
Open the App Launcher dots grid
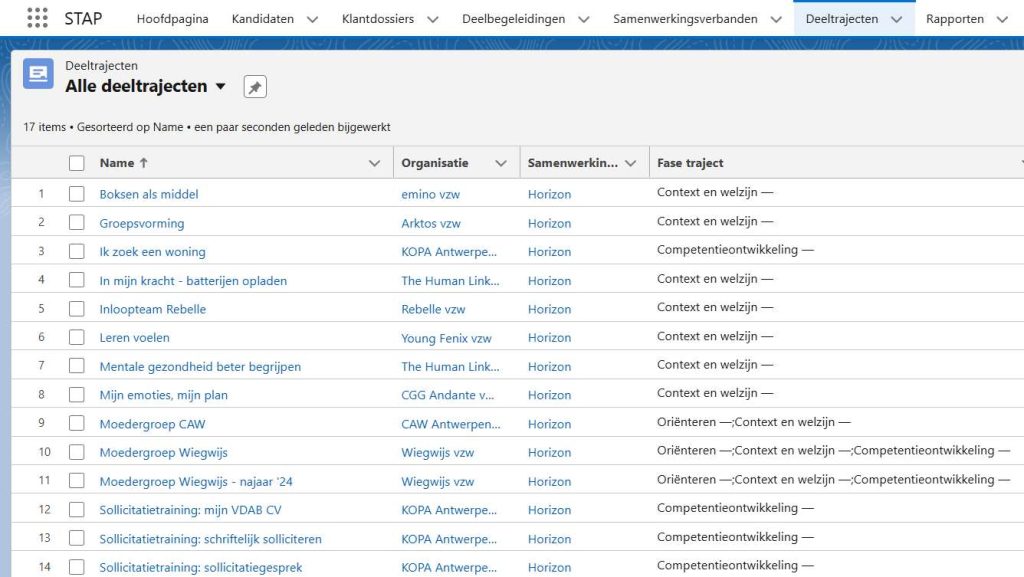[37, 18]
